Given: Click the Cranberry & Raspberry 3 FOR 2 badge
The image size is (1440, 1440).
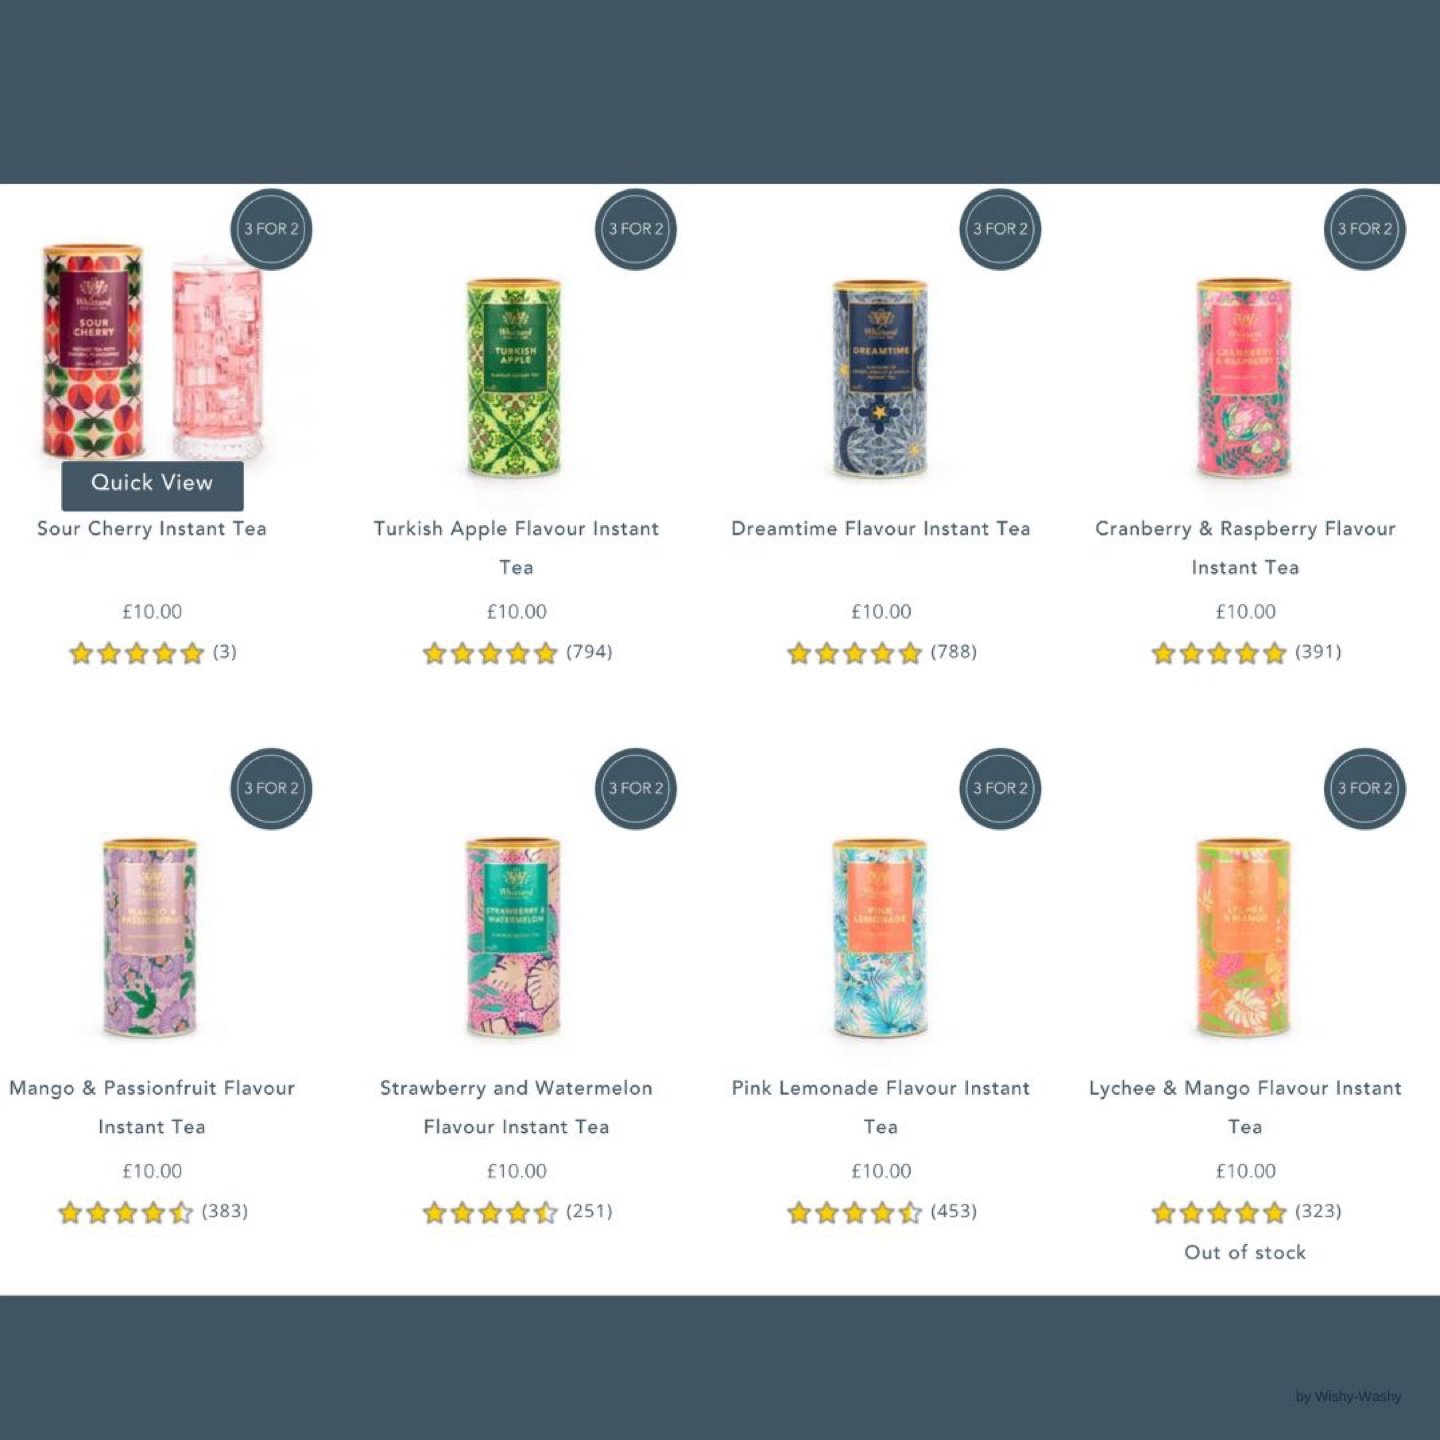Looking at the screenshot, I should pos(1365,229).
